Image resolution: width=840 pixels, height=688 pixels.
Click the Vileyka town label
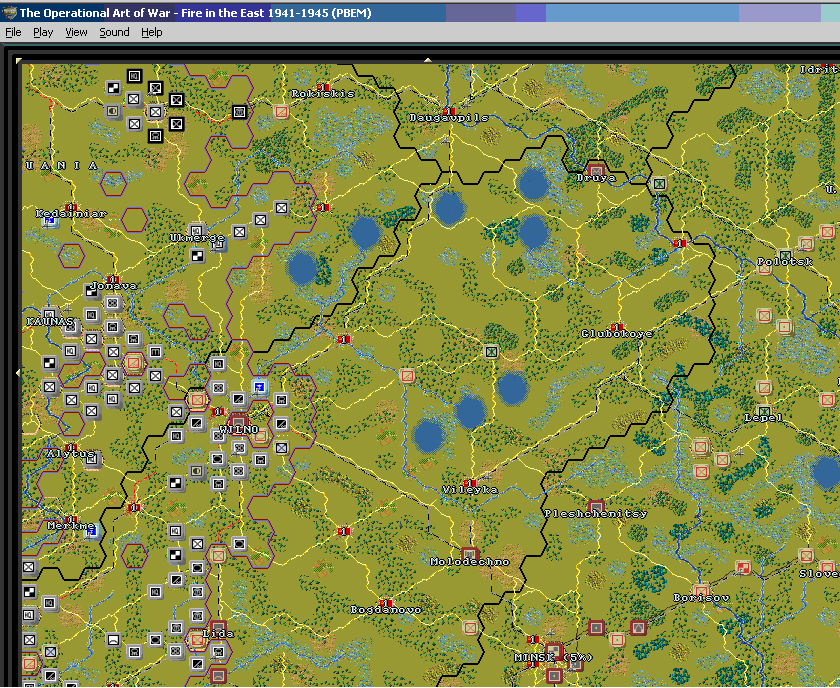click(x=470, y=490)
